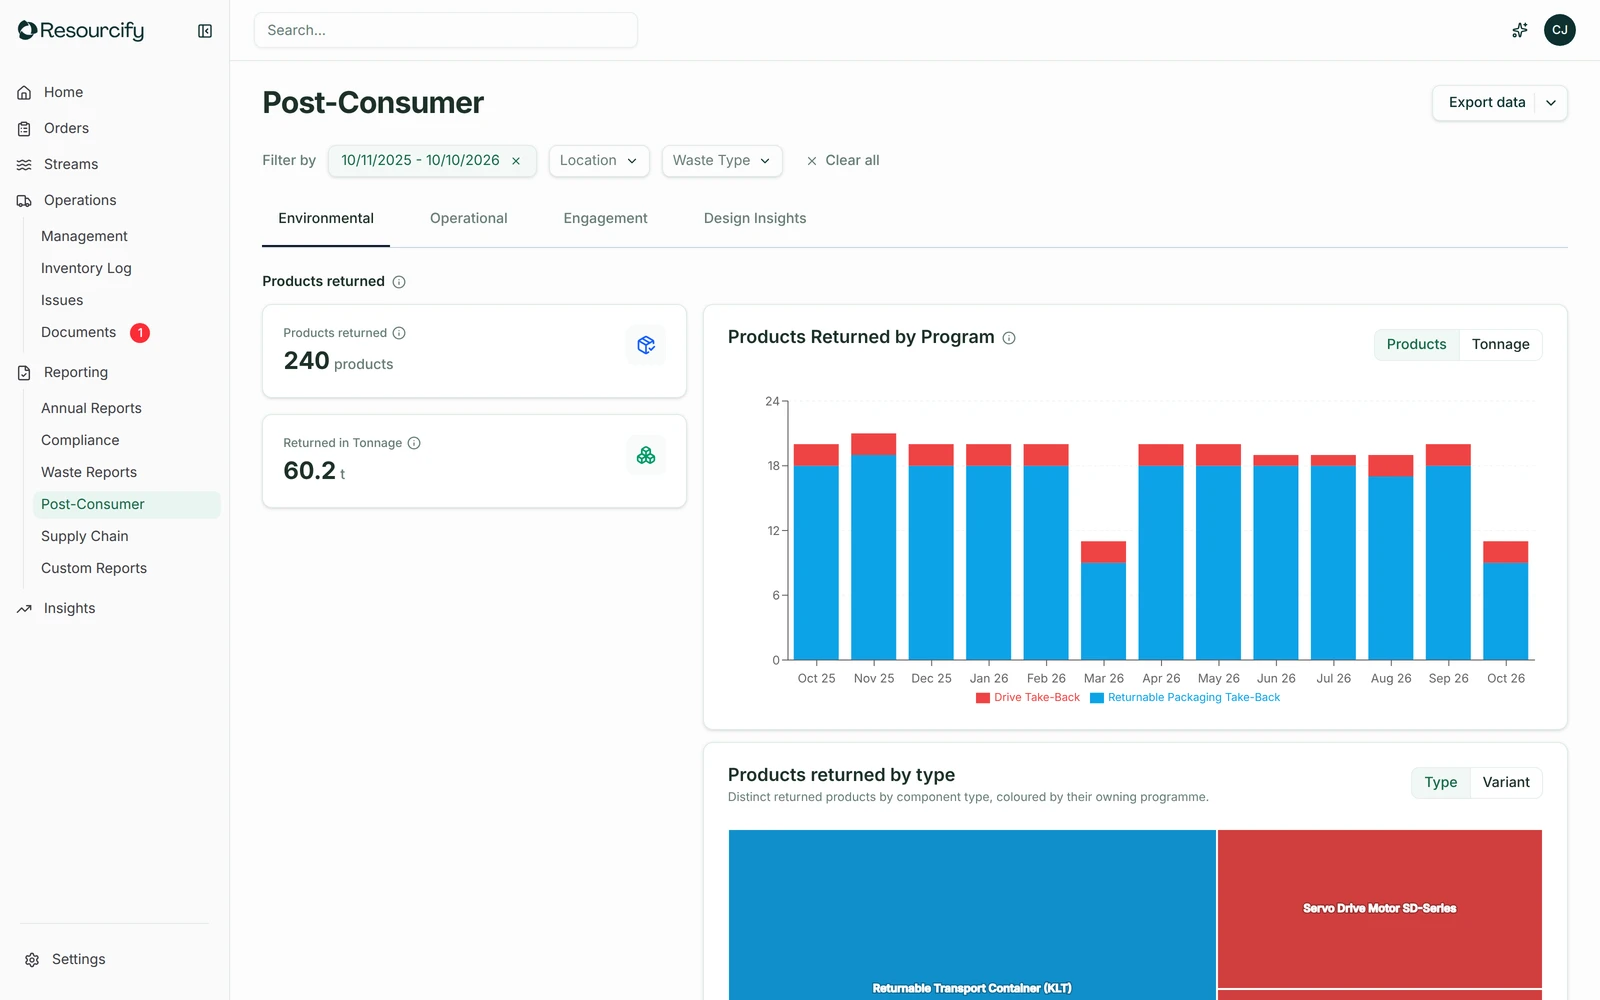
Task: Open Waste Reports in the sidebar
Action: tap(89, 472)
